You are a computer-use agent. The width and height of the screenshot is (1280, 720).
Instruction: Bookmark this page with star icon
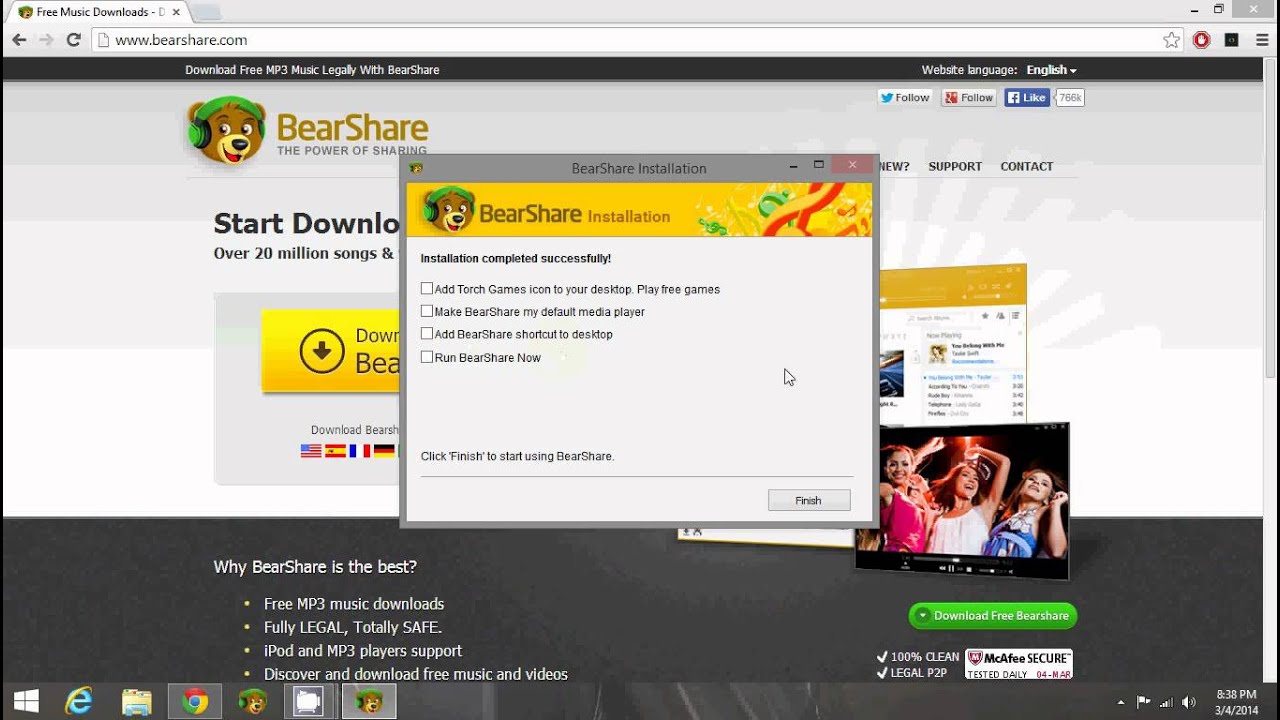[1171, 40]
